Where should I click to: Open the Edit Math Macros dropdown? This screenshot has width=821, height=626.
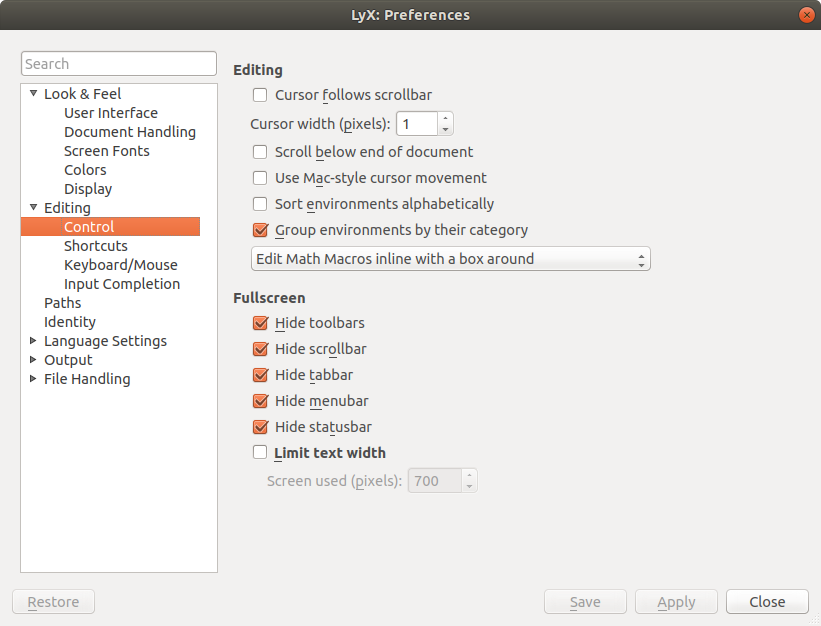click(450, 259)
